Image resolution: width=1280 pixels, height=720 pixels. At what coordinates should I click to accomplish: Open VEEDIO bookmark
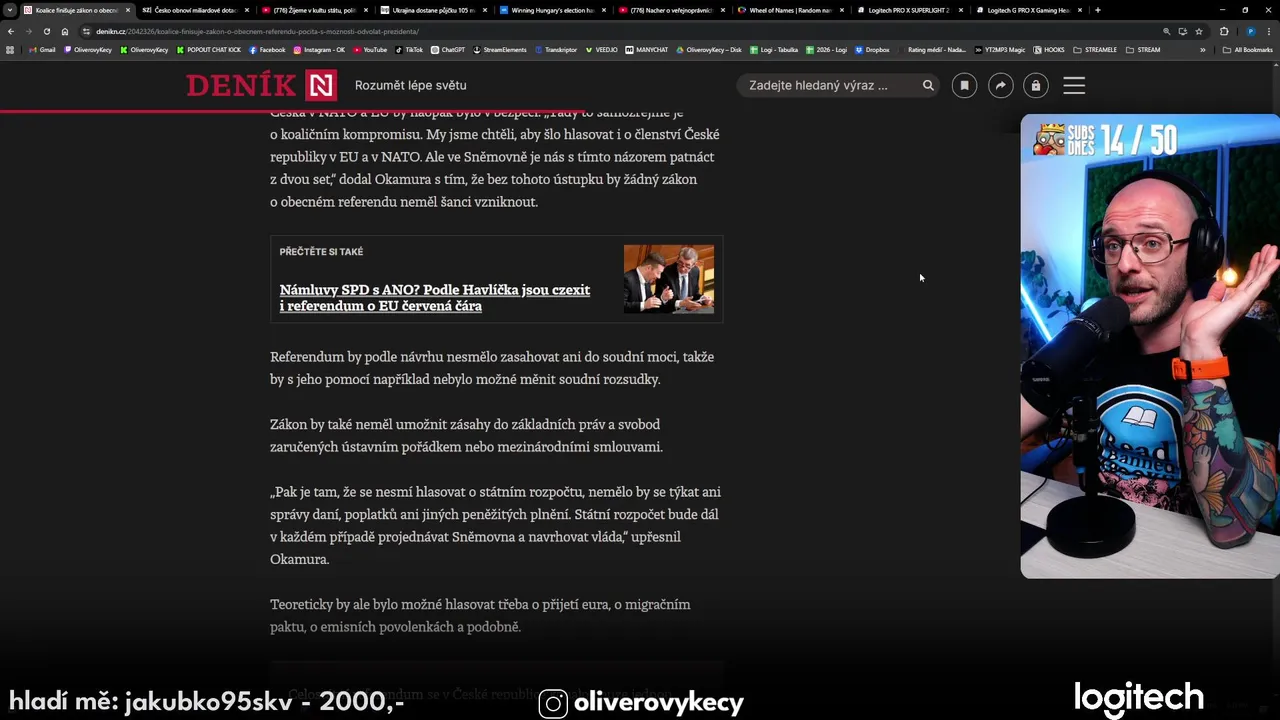point(601,49)
